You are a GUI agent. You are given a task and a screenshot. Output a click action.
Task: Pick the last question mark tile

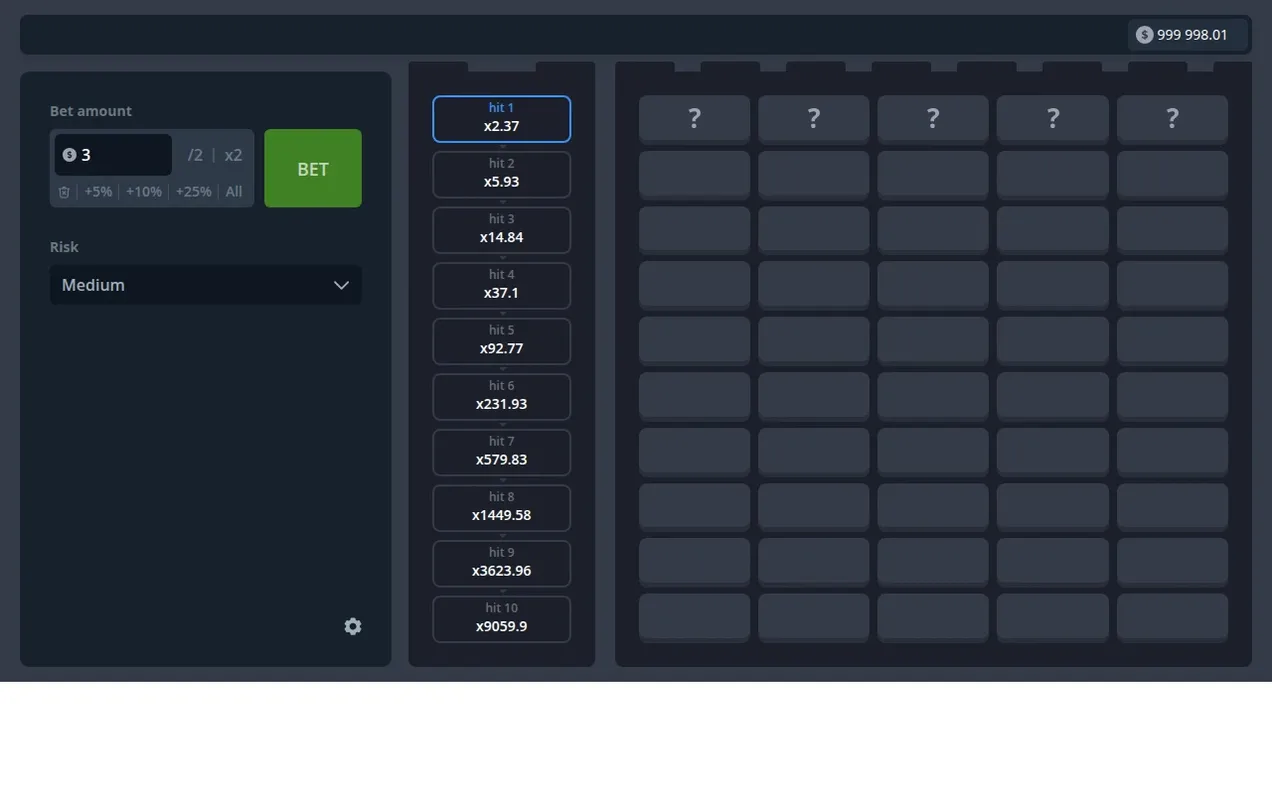[x=1172, y=119]
